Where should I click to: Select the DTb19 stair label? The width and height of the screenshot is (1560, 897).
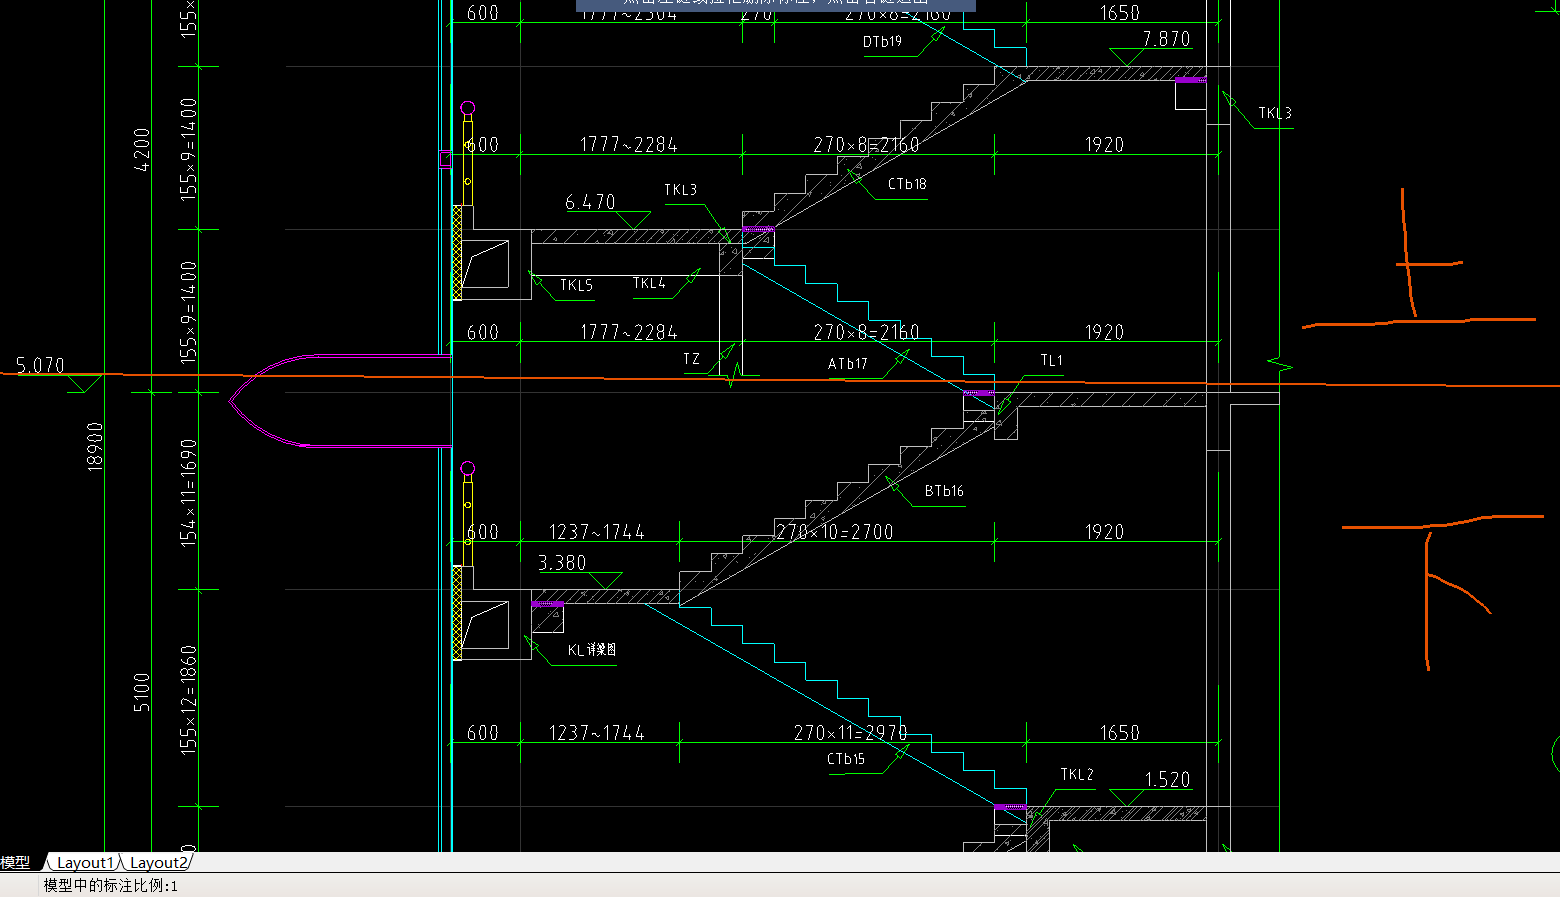point(882,42)
